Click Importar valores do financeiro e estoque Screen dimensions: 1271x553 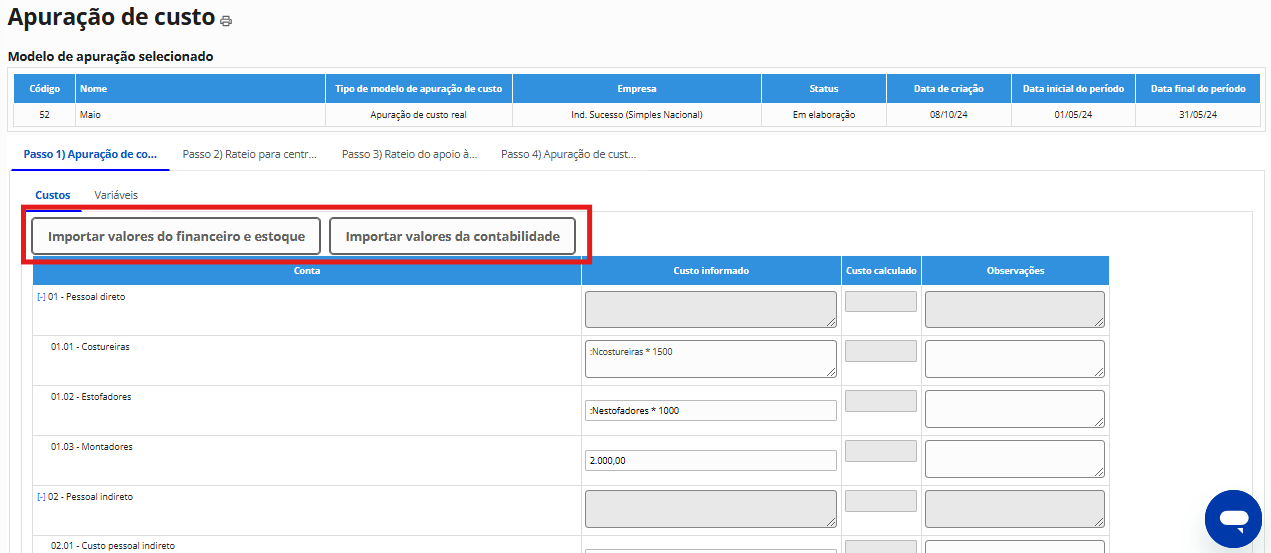pos(176,237)
